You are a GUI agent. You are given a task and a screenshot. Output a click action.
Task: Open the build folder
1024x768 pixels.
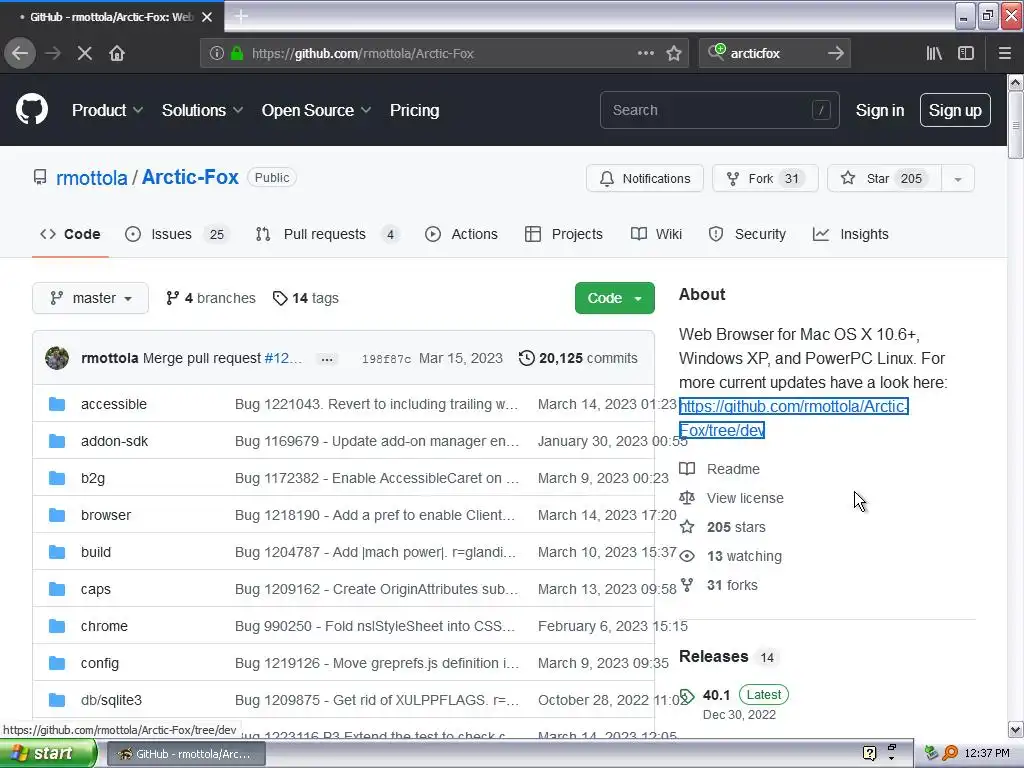(x=95, y=552)
